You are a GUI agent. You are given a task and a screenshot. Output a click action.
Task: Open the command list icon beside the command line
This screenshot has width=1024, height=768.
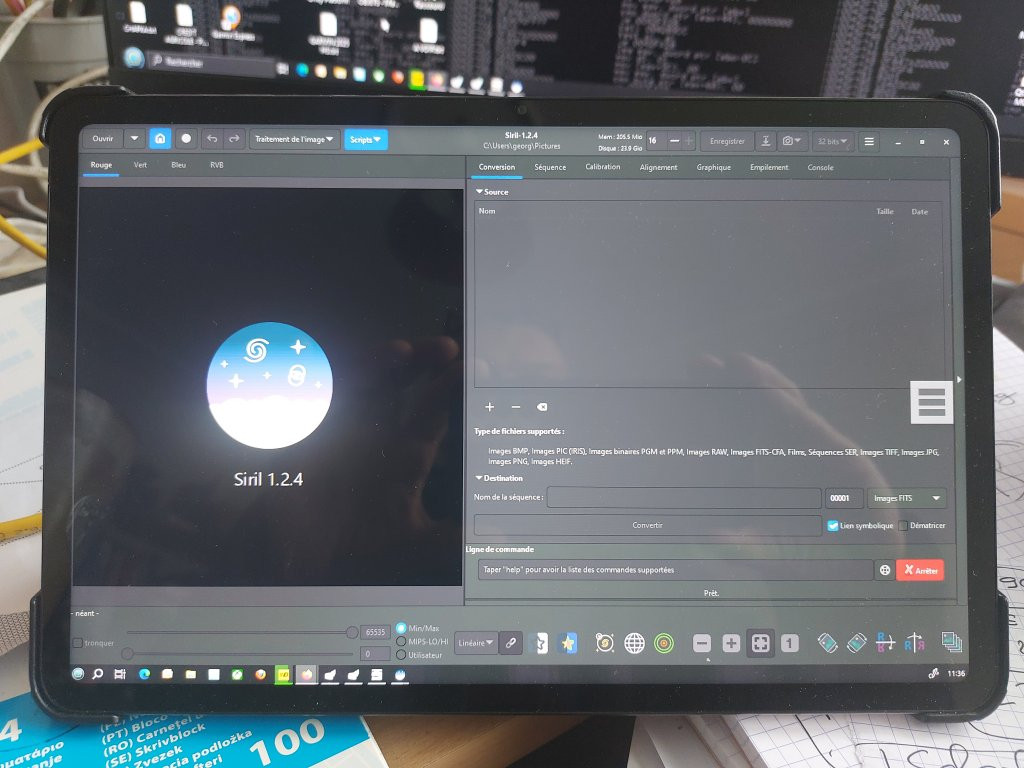(885, 570)
